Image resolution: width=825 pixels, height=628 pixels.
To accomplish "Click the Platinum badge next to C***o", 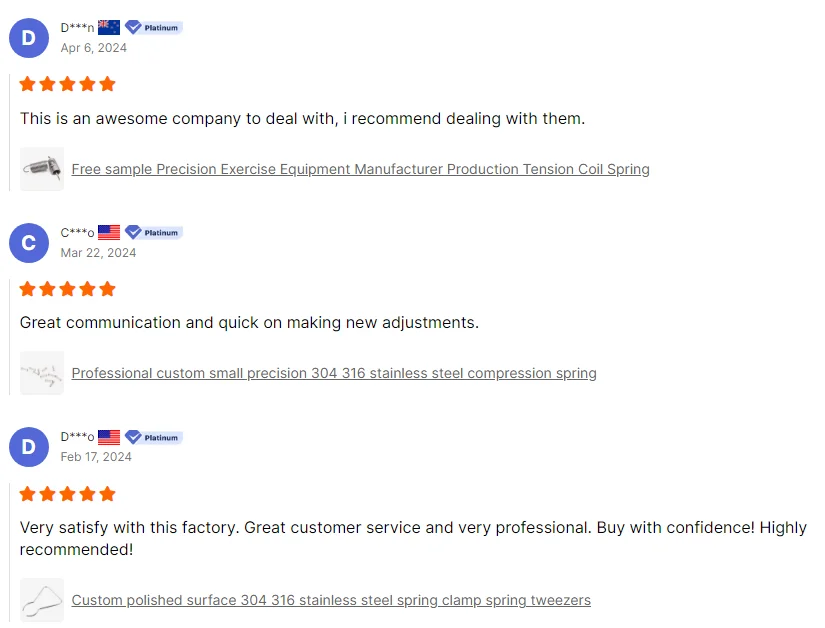I will pyautogui.click(x=153, y=232).
